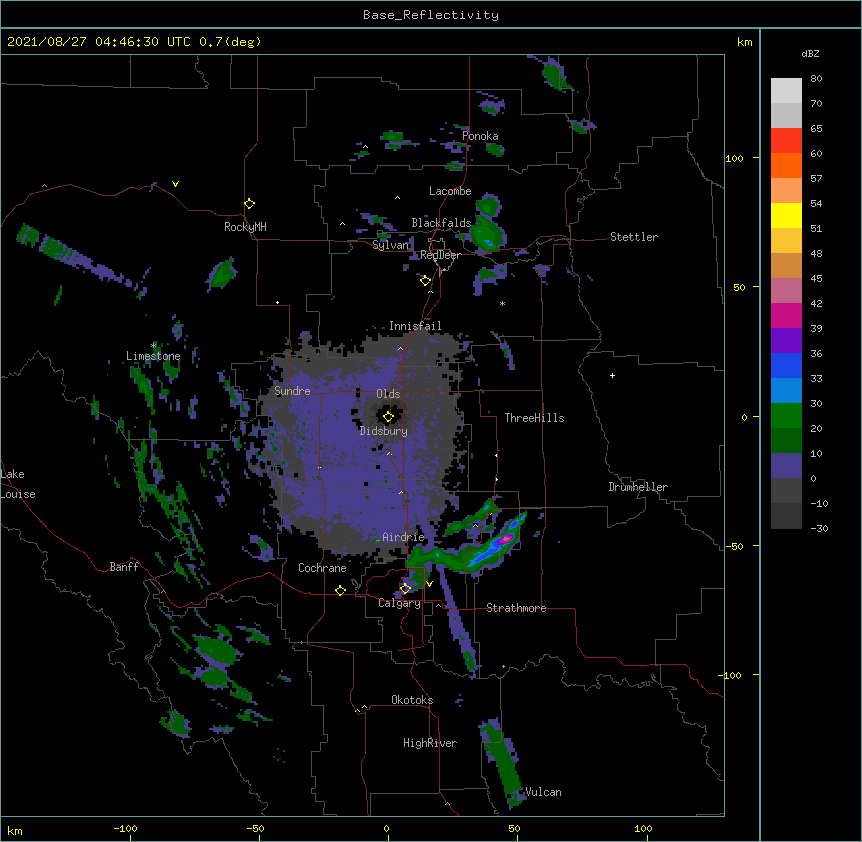
Task: Pick the yellow diamond marker below Cochrane
Action: pos(340,590)
